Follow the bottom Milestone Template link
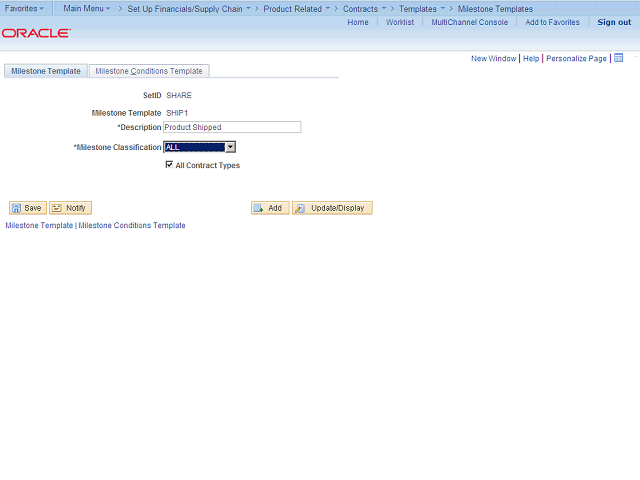Screen dimensions: 640x480 tap(39, 225)
